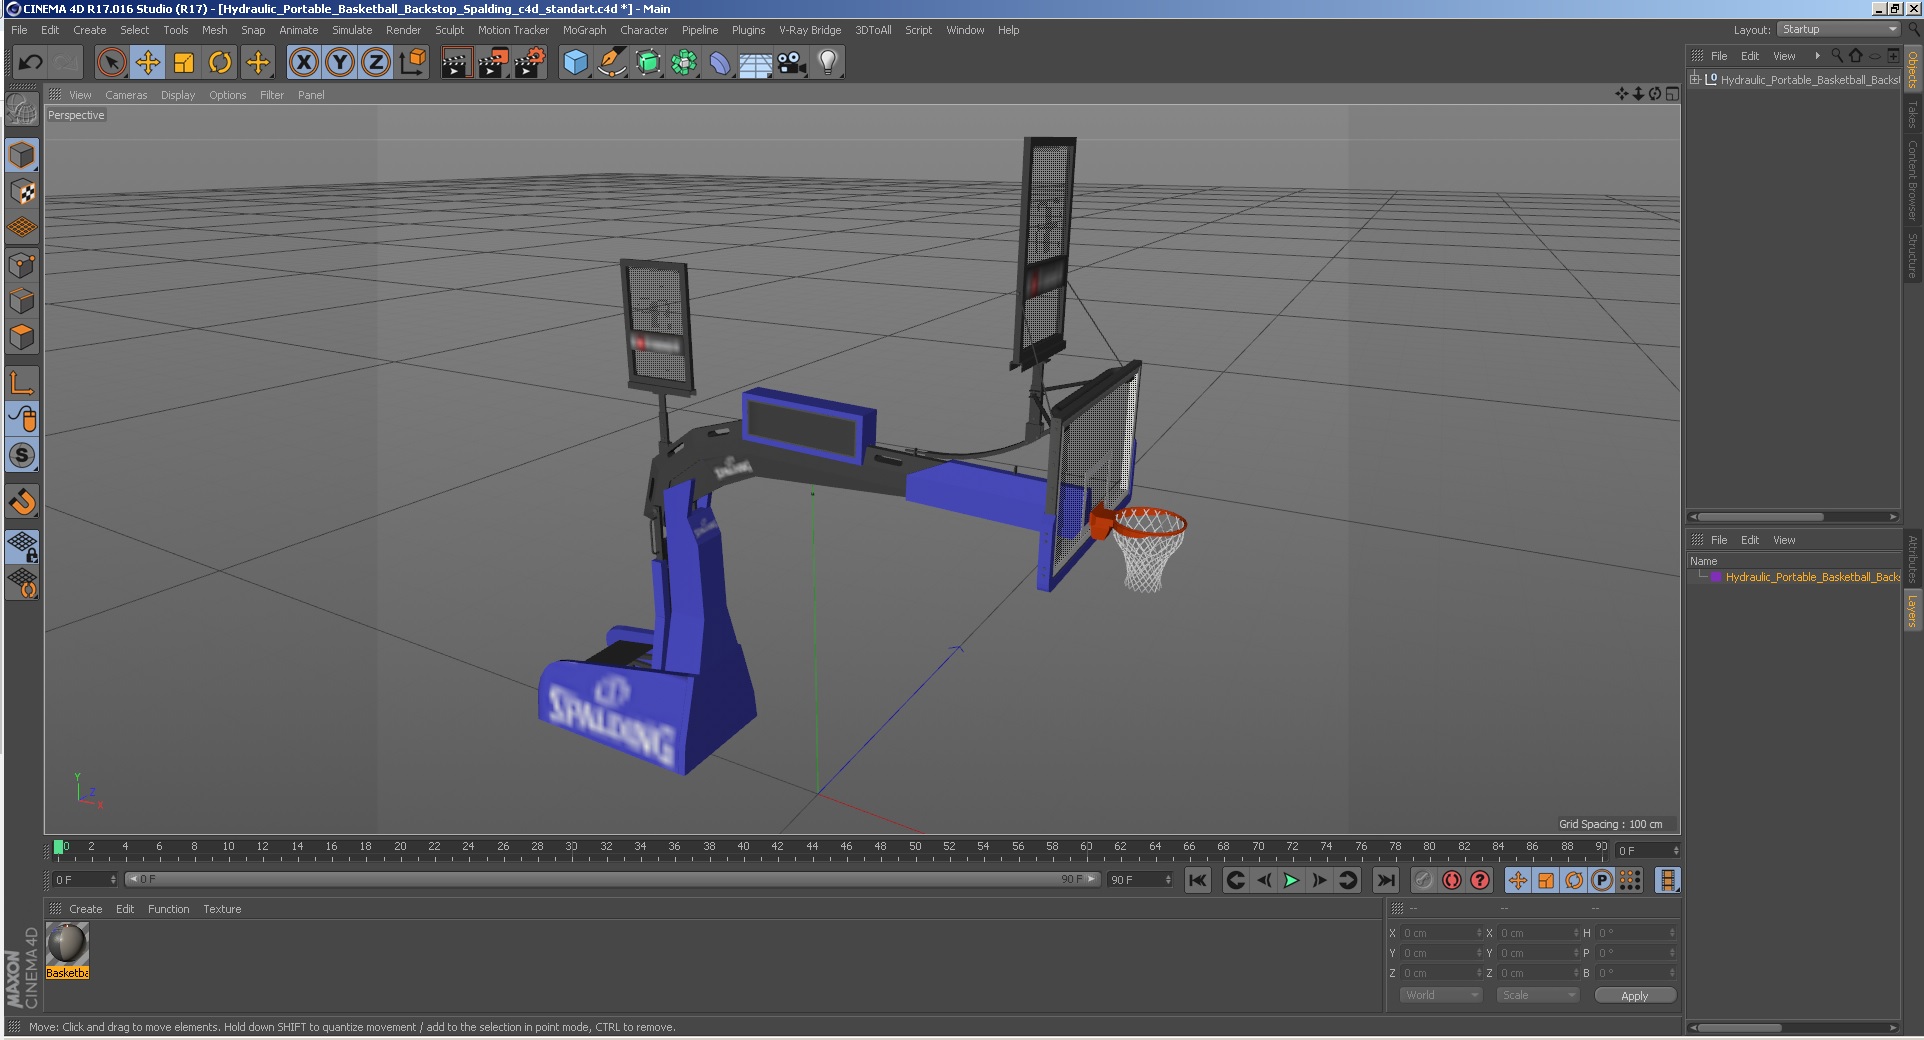Image resolution: width=1924 pixels, height=1040 pixels.
Task: Open material manager Texture menu
Action: 222,909
